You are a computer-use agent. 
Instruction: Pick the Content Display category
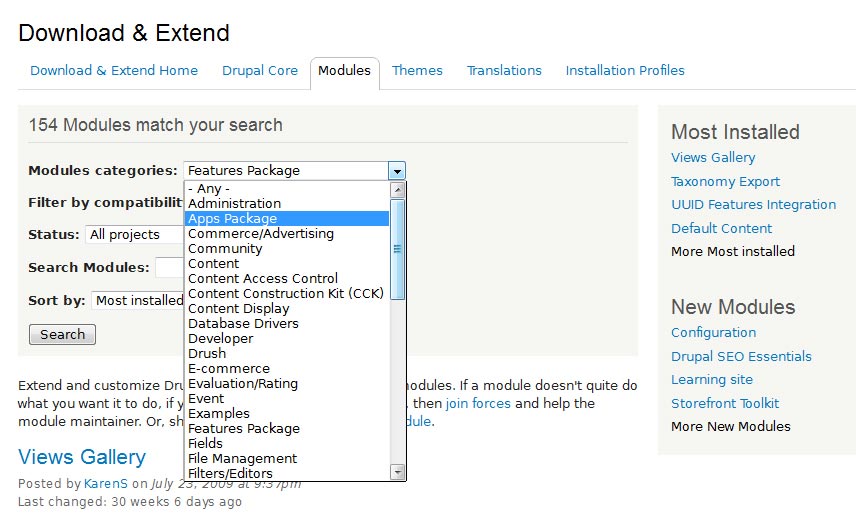[x=287, y=309]
